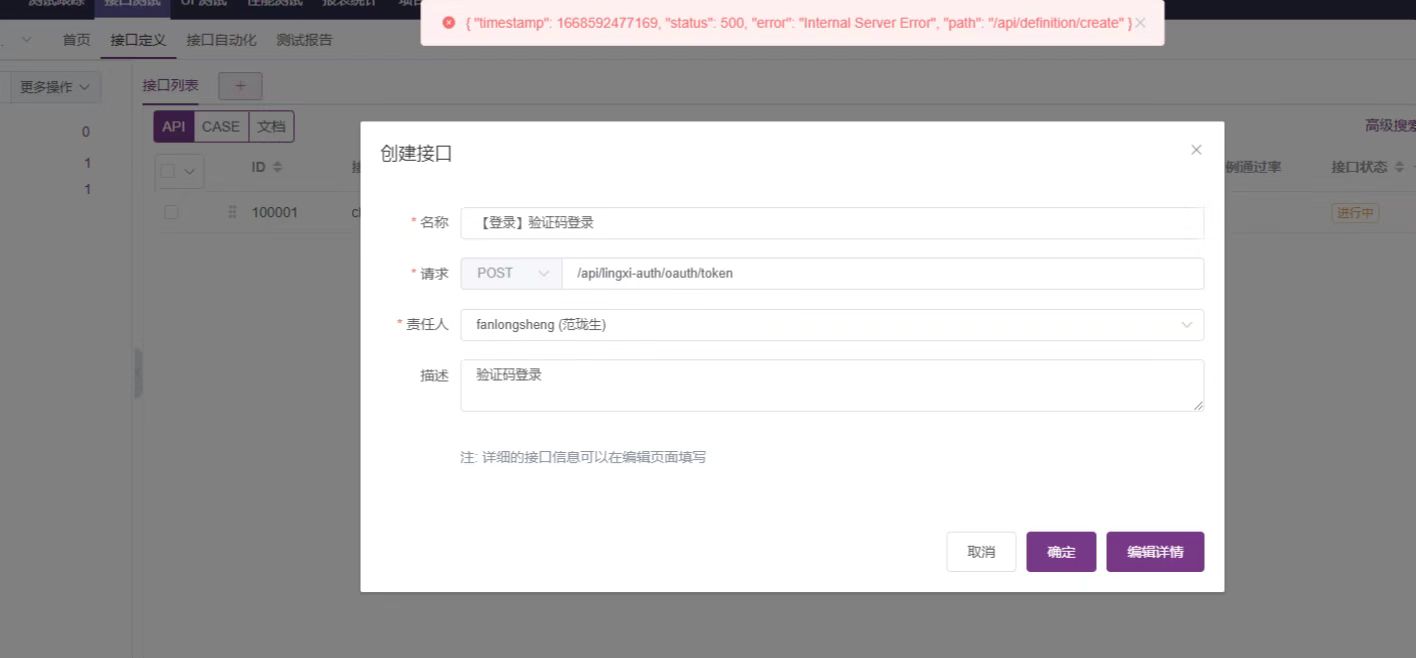The image size is (1416, 658).
Task: Check the checkbox for row 100001
Action: point(172,212)
